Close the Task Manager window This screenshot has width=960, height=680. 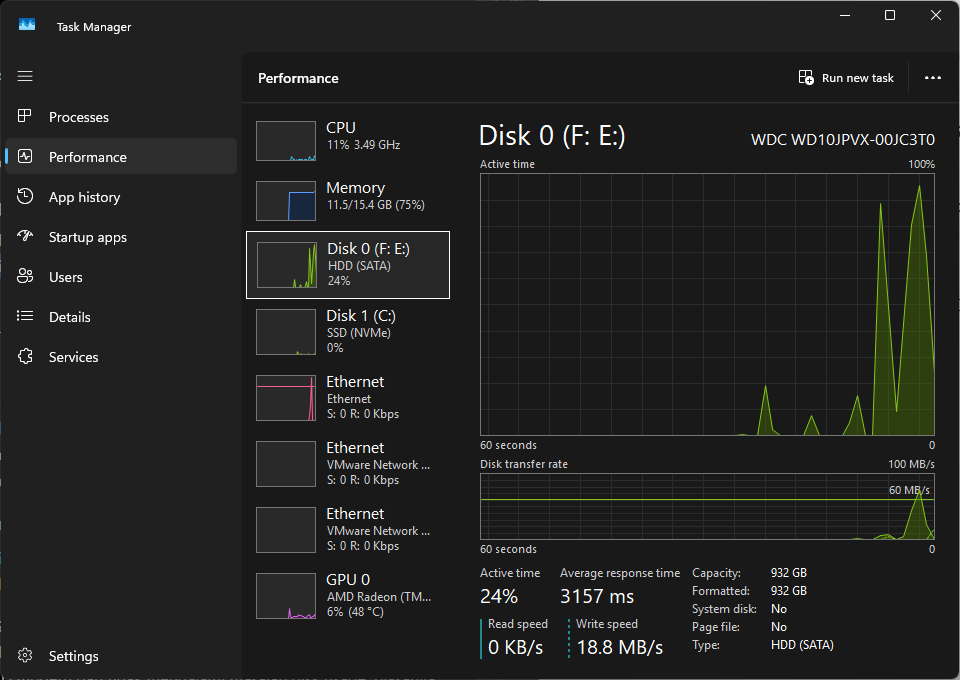pos(936,15)
